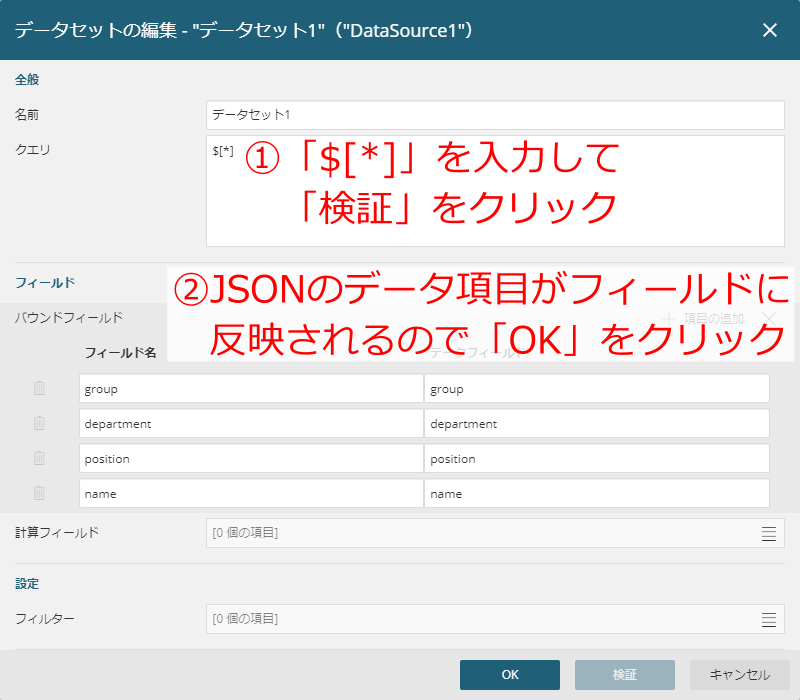This screenshot has height=700, width=800.
Task: Open the 計算フィールド collection editor icon
Action: (x=768, y=533)
